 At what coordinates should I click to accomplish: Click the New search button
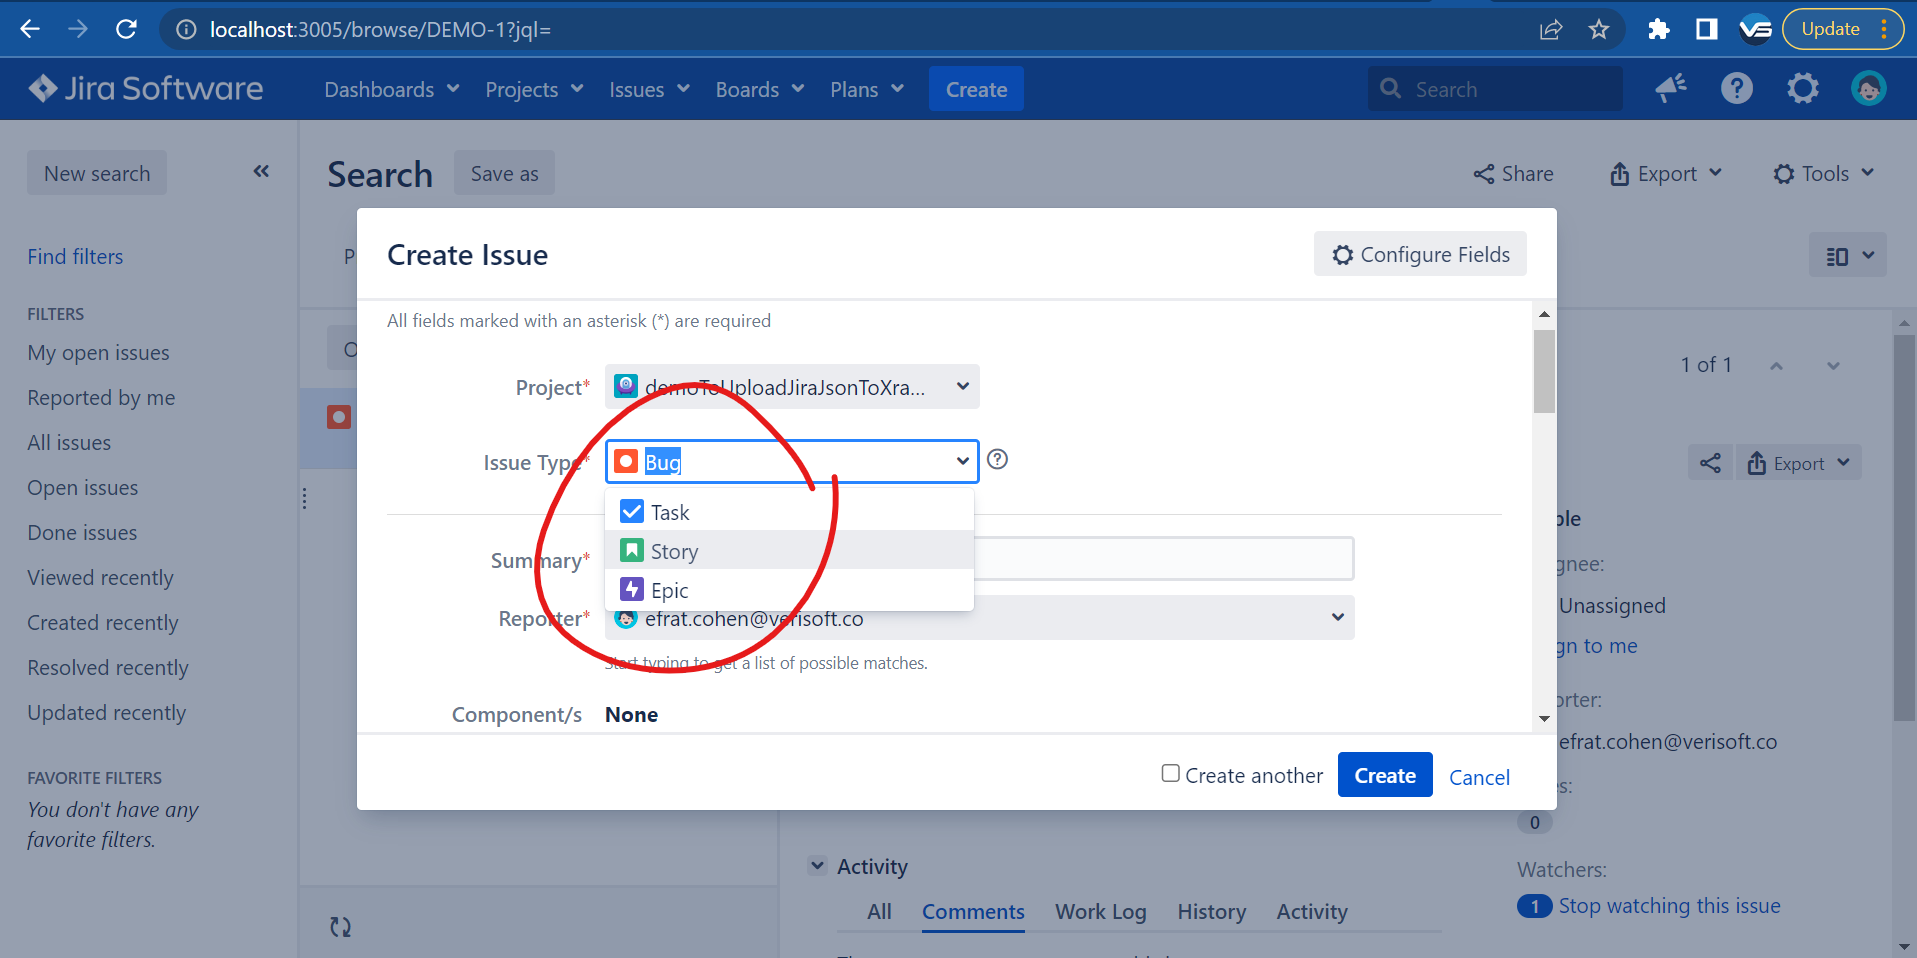pyautogui.click(x=97, y=173)
